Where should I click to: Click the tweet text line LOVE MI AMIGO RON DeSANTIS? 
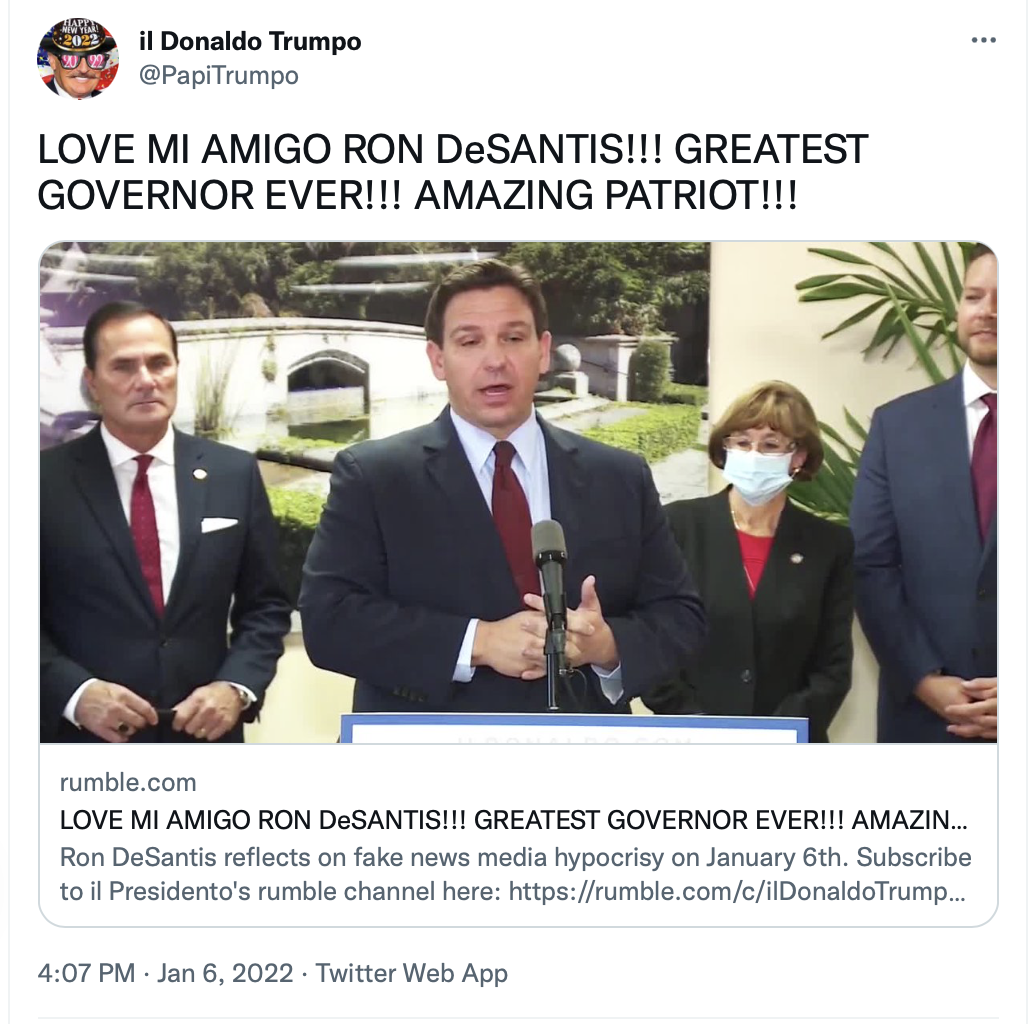(452, 149)
